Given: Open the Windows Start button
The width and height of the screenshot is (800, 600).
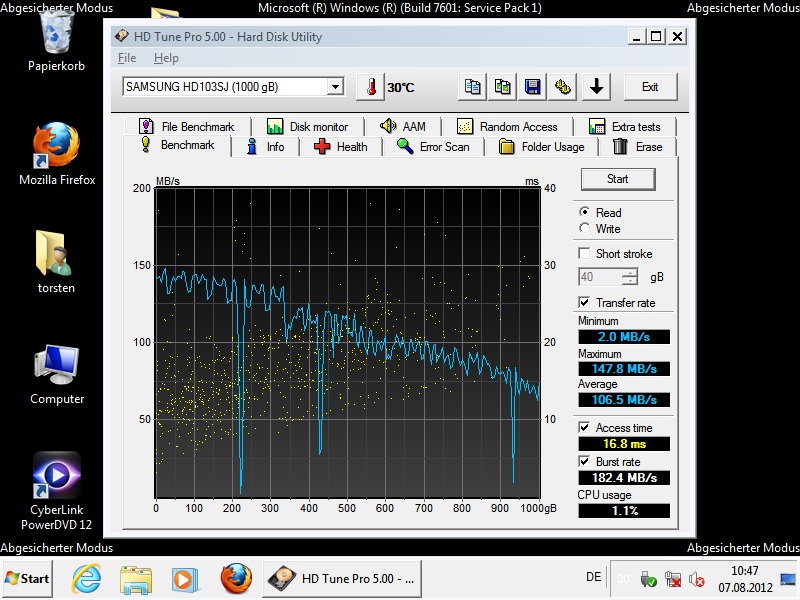Looking at the screenshot, I should pyautogui.click(x=27, y=579).
